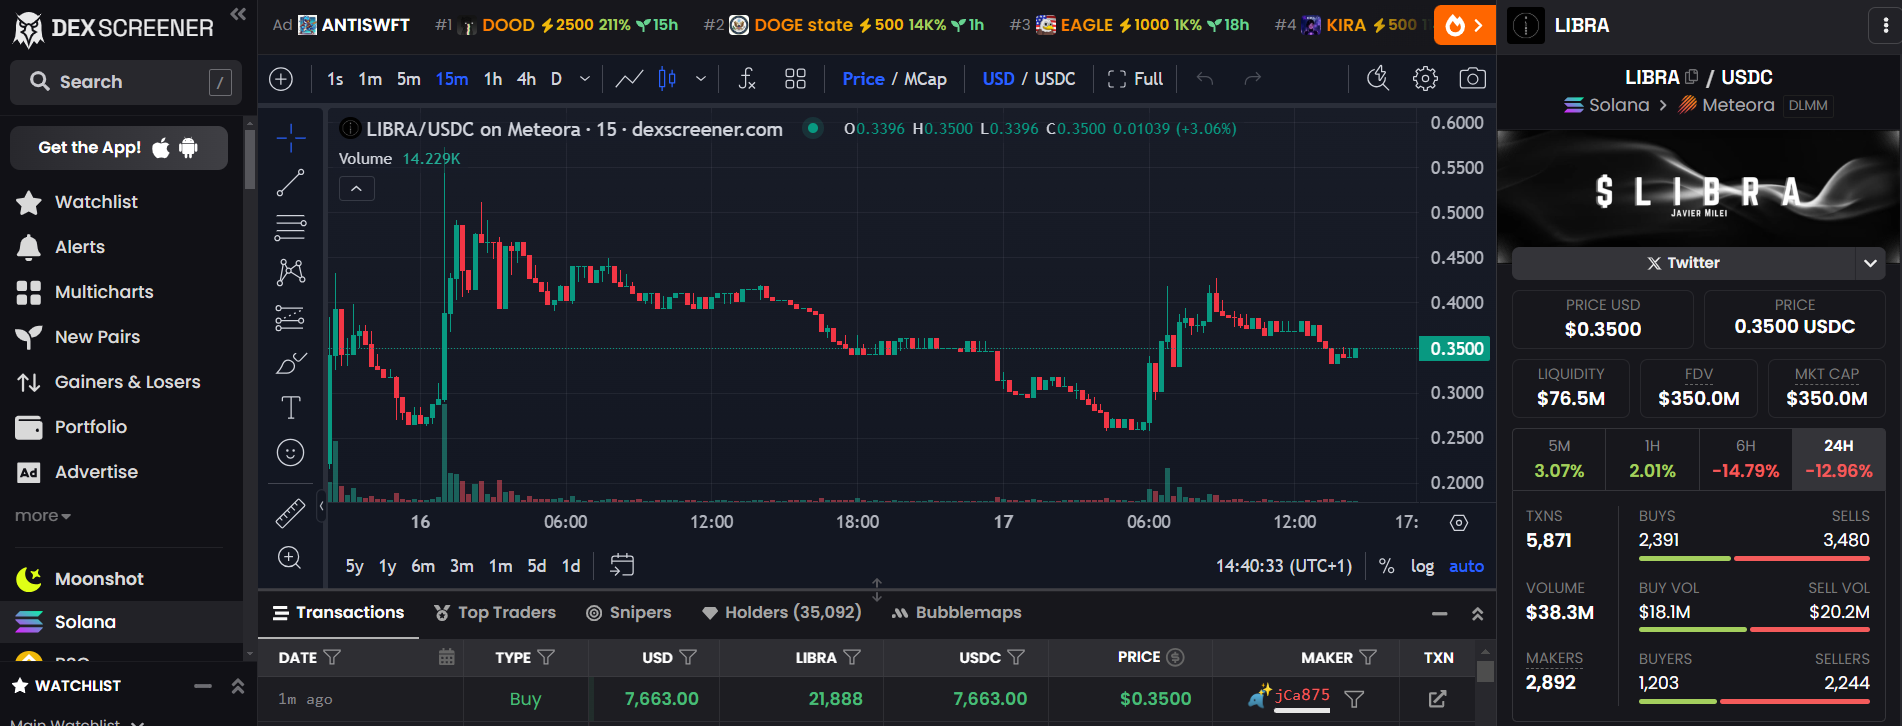The height and width of the screenshot is (726, 1902).
Task: Select the ruler measure tool
Action: pos(290,513)
